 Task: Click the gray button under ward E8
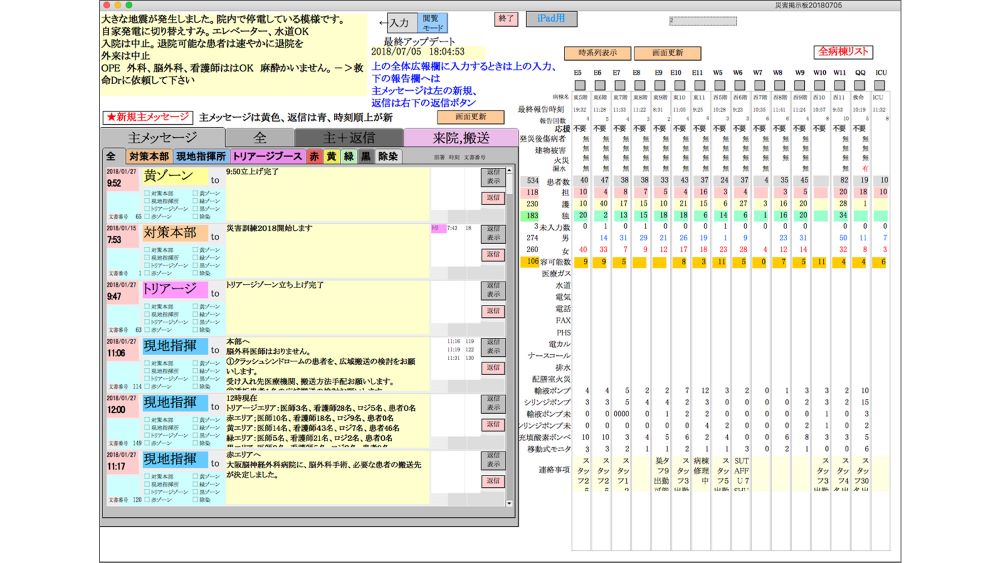coord(640,85)
